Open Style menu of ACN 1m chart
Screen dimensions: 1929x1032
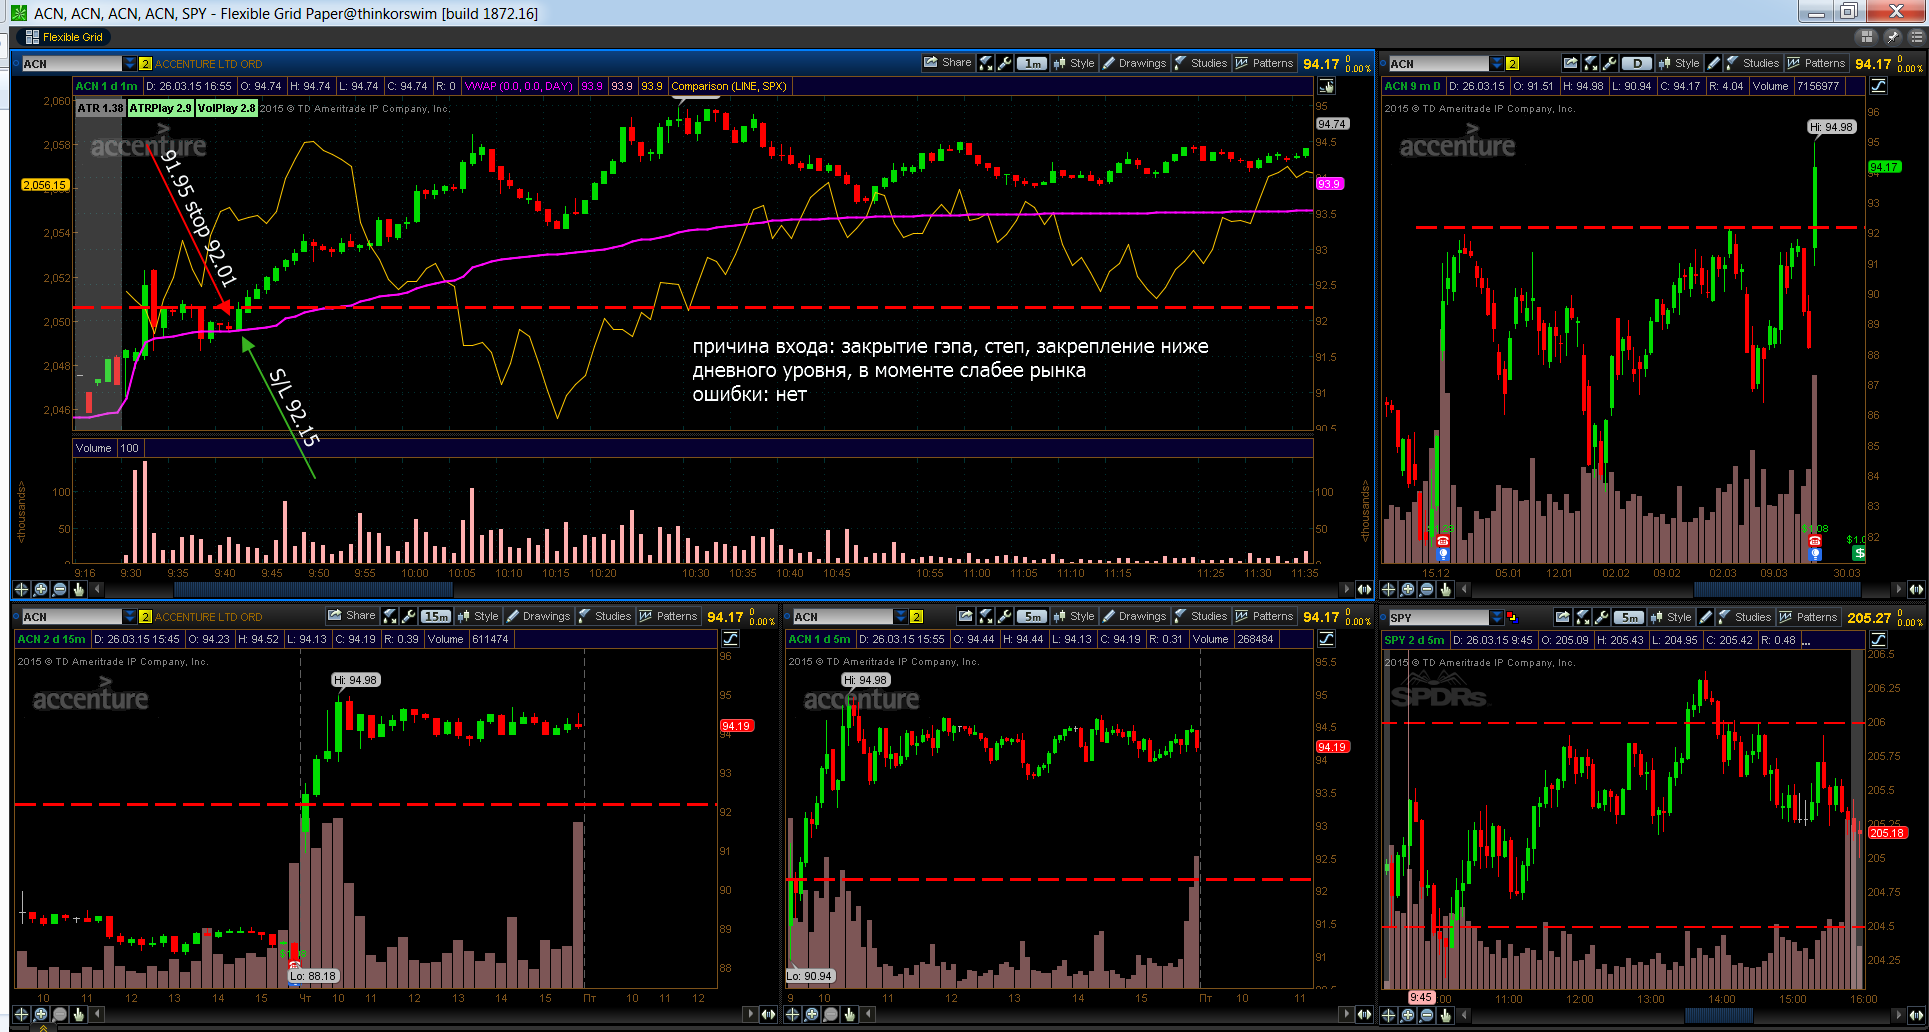[1073, 63]
